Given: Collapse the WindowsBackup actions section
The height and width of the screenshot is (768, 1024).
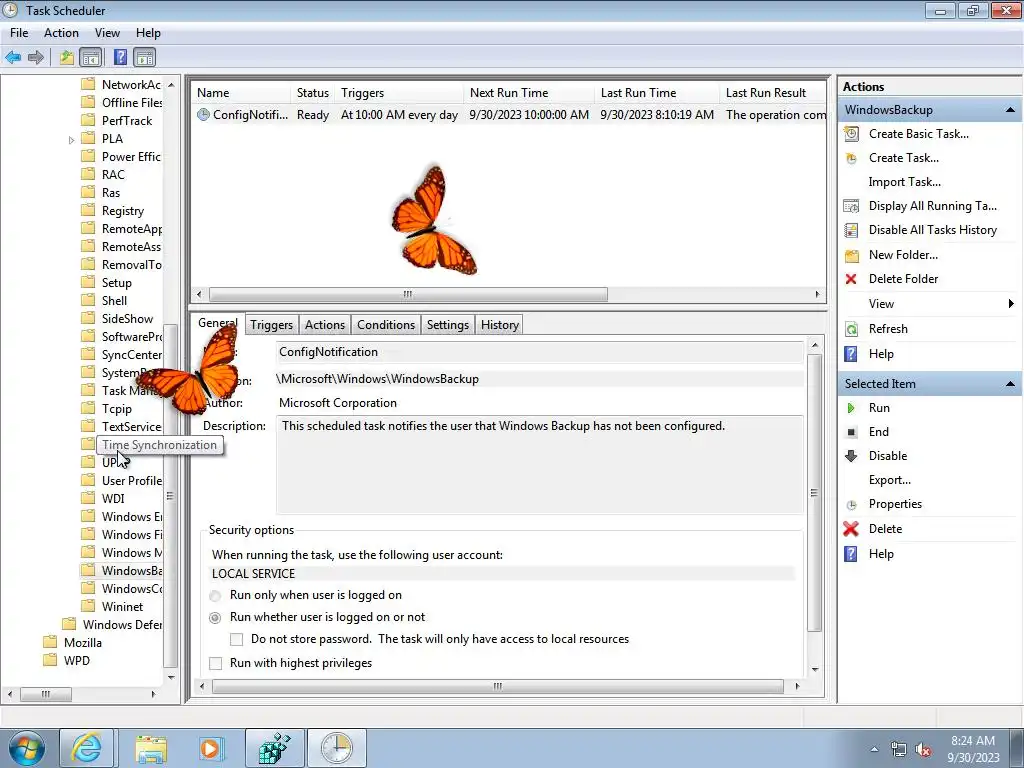Looking at the screenshot, I should (1010, 110).
